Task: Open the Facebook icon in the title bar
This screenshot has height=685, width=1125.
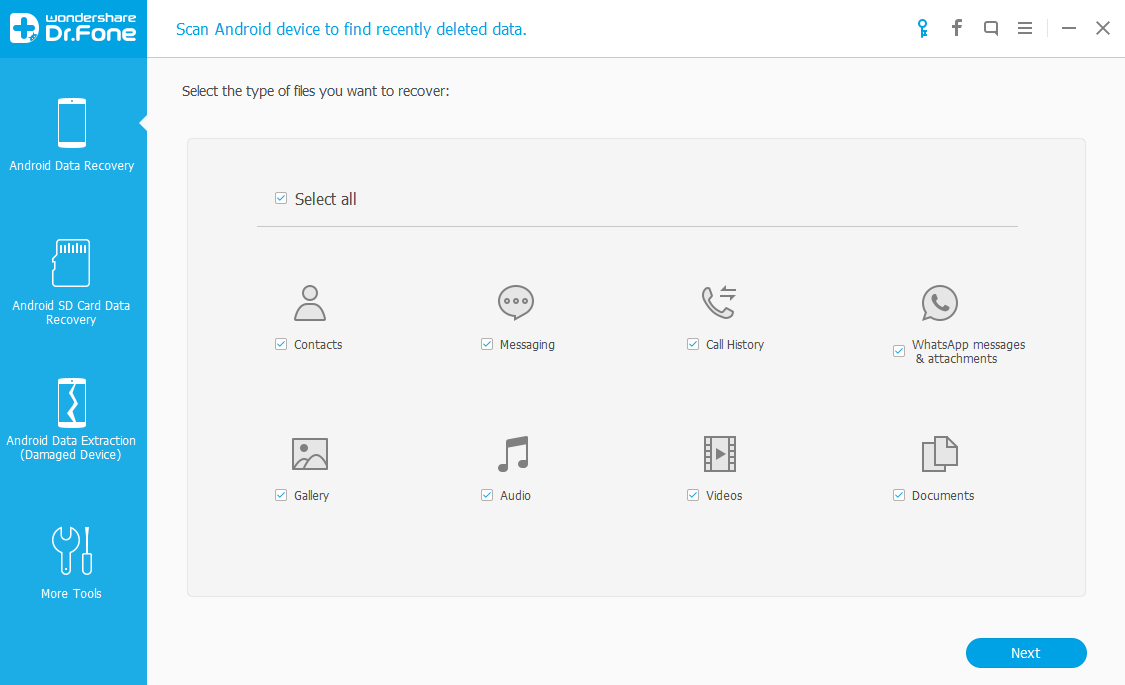Action: point(956,28)
